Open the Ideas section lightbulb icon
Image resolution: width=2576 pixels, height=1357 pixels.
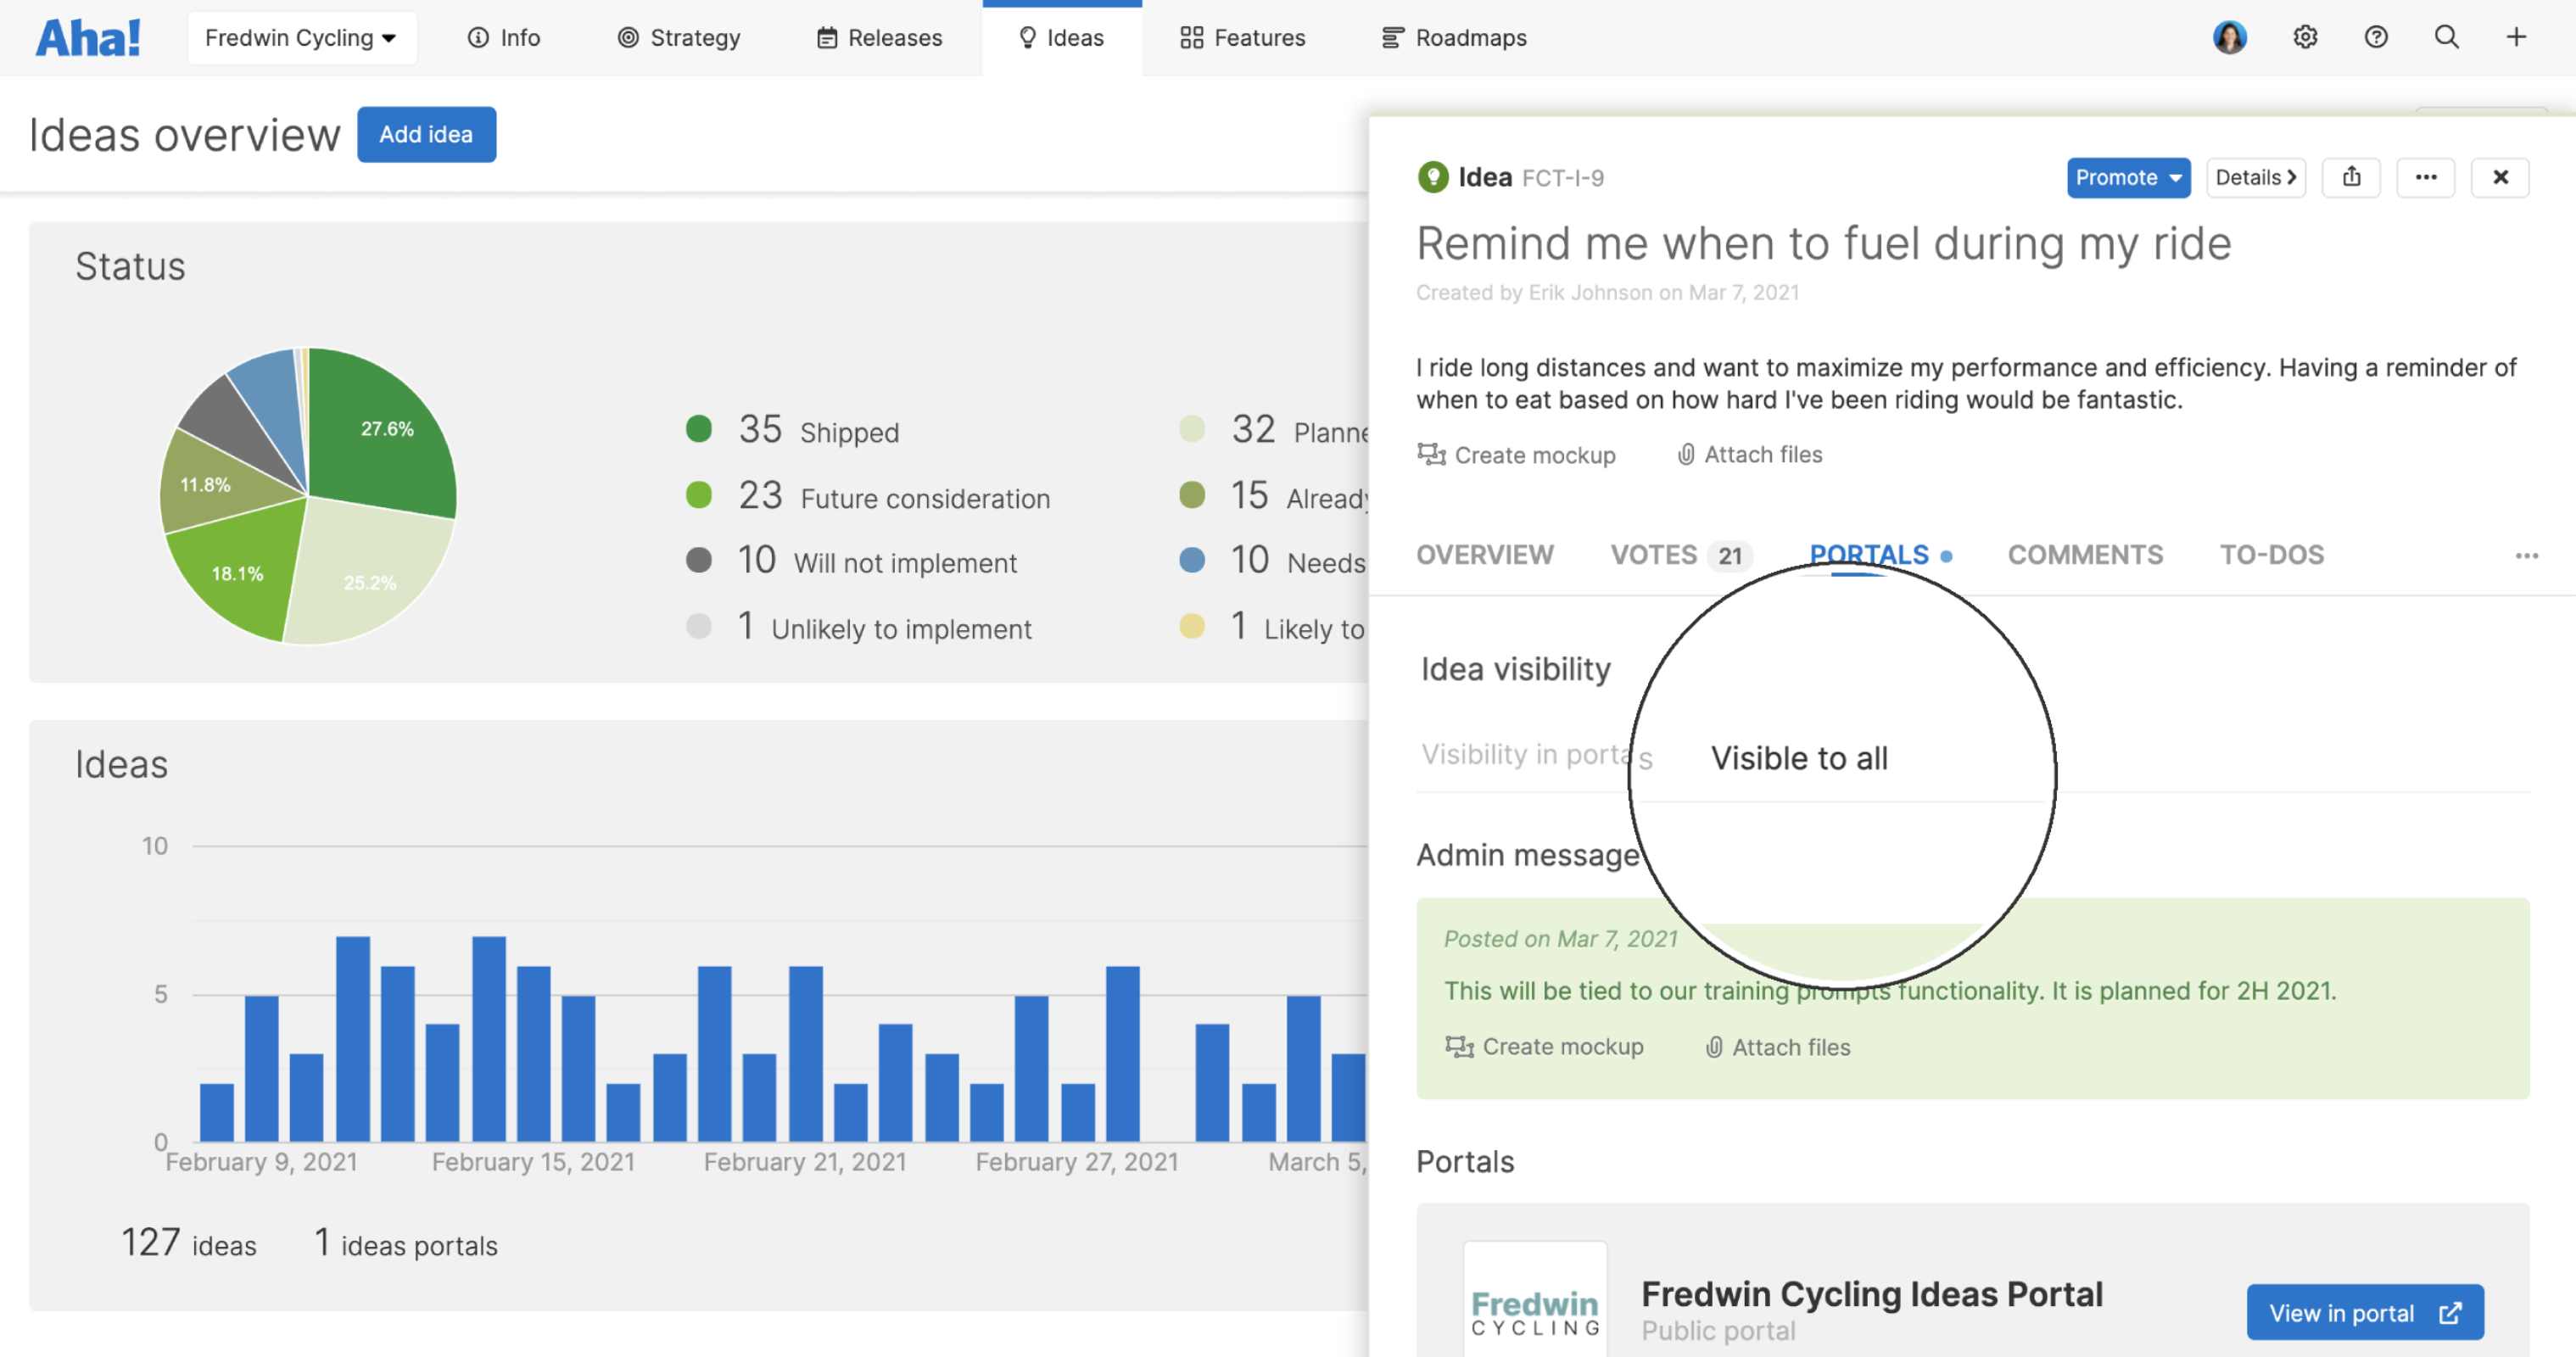coord(1029,37)
